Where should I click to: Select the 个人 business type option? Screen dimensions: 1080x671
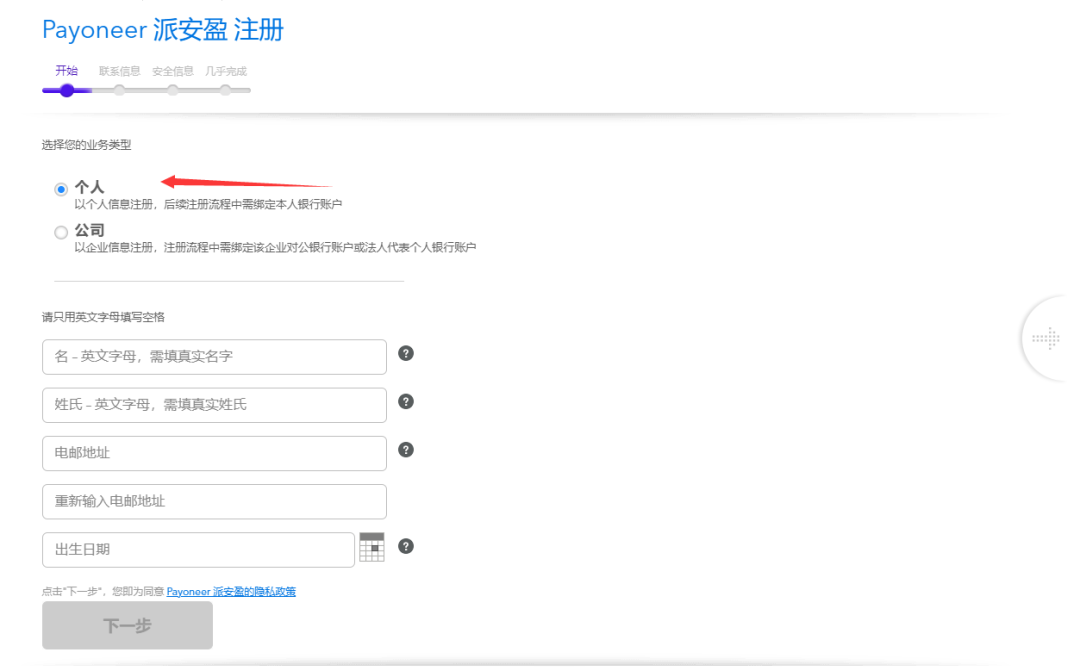(59, 188)
